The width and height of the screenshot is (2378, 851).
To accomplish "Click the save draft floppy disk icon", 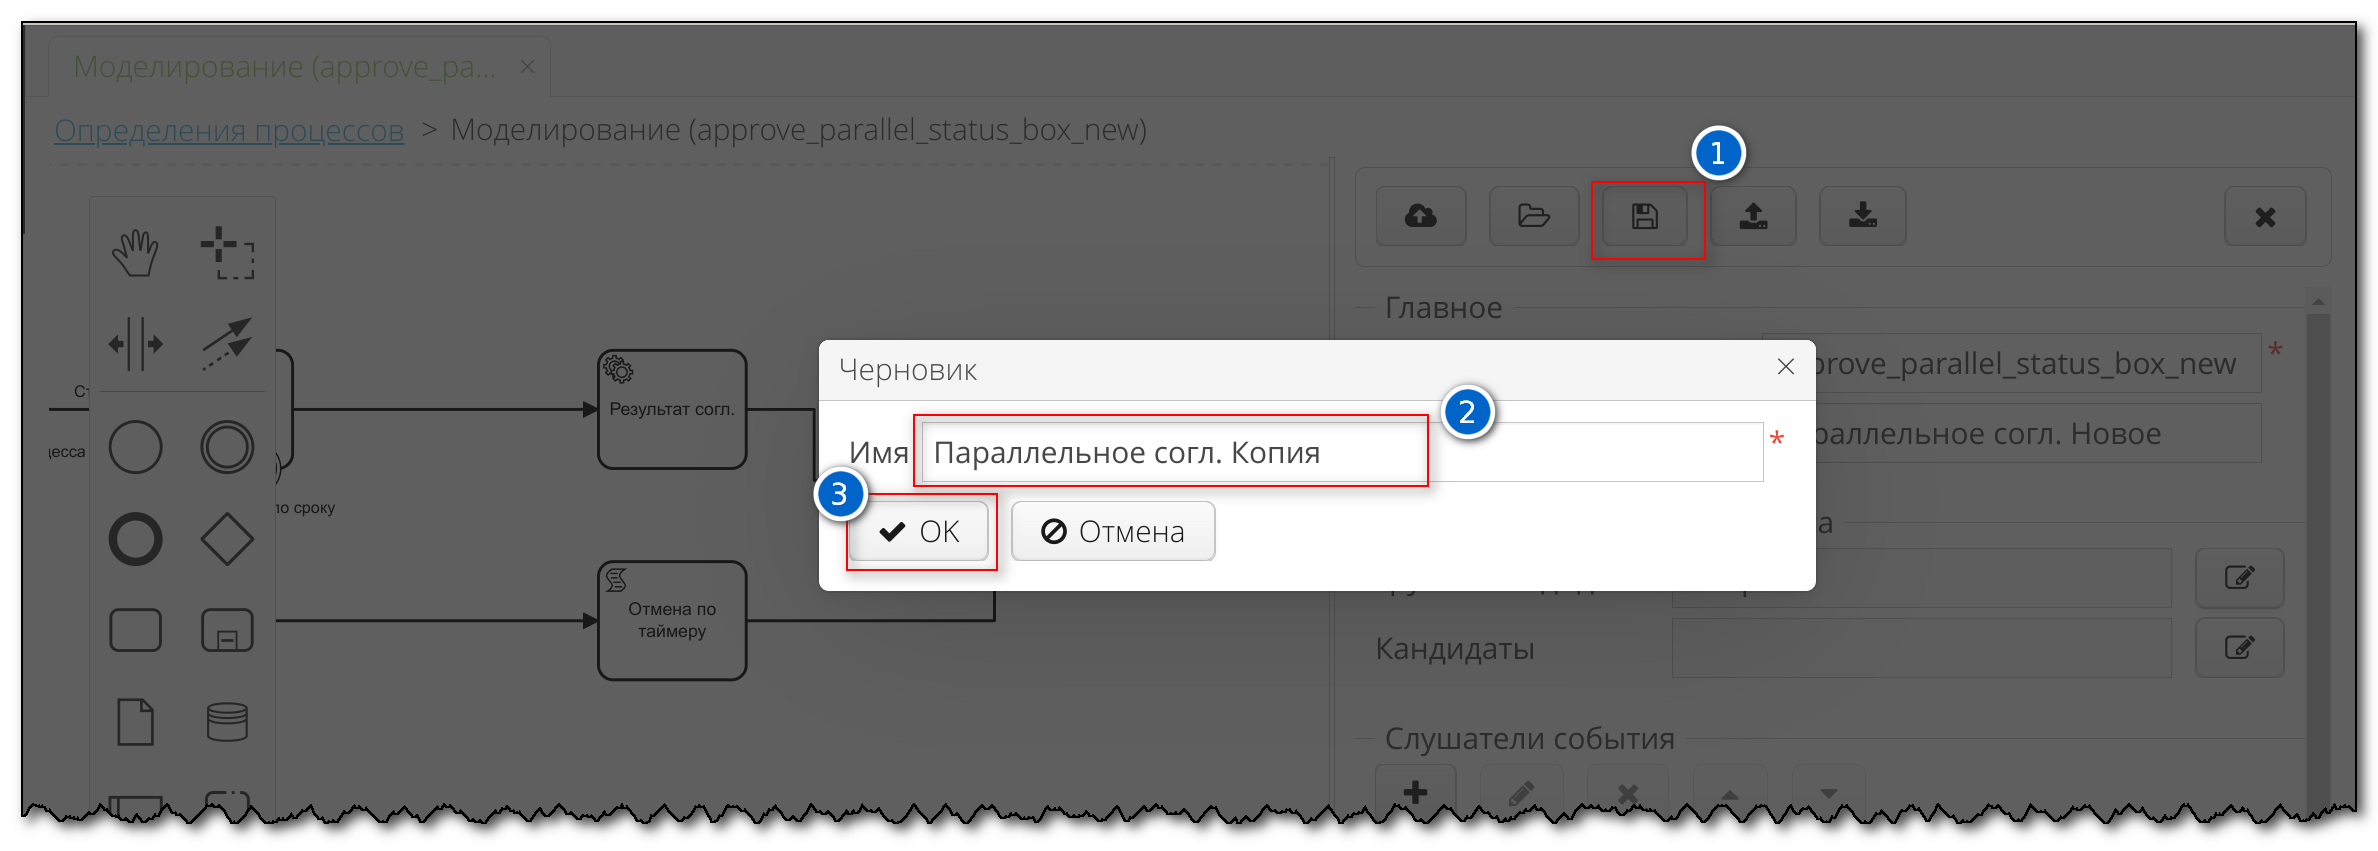I will [1645, 216].
